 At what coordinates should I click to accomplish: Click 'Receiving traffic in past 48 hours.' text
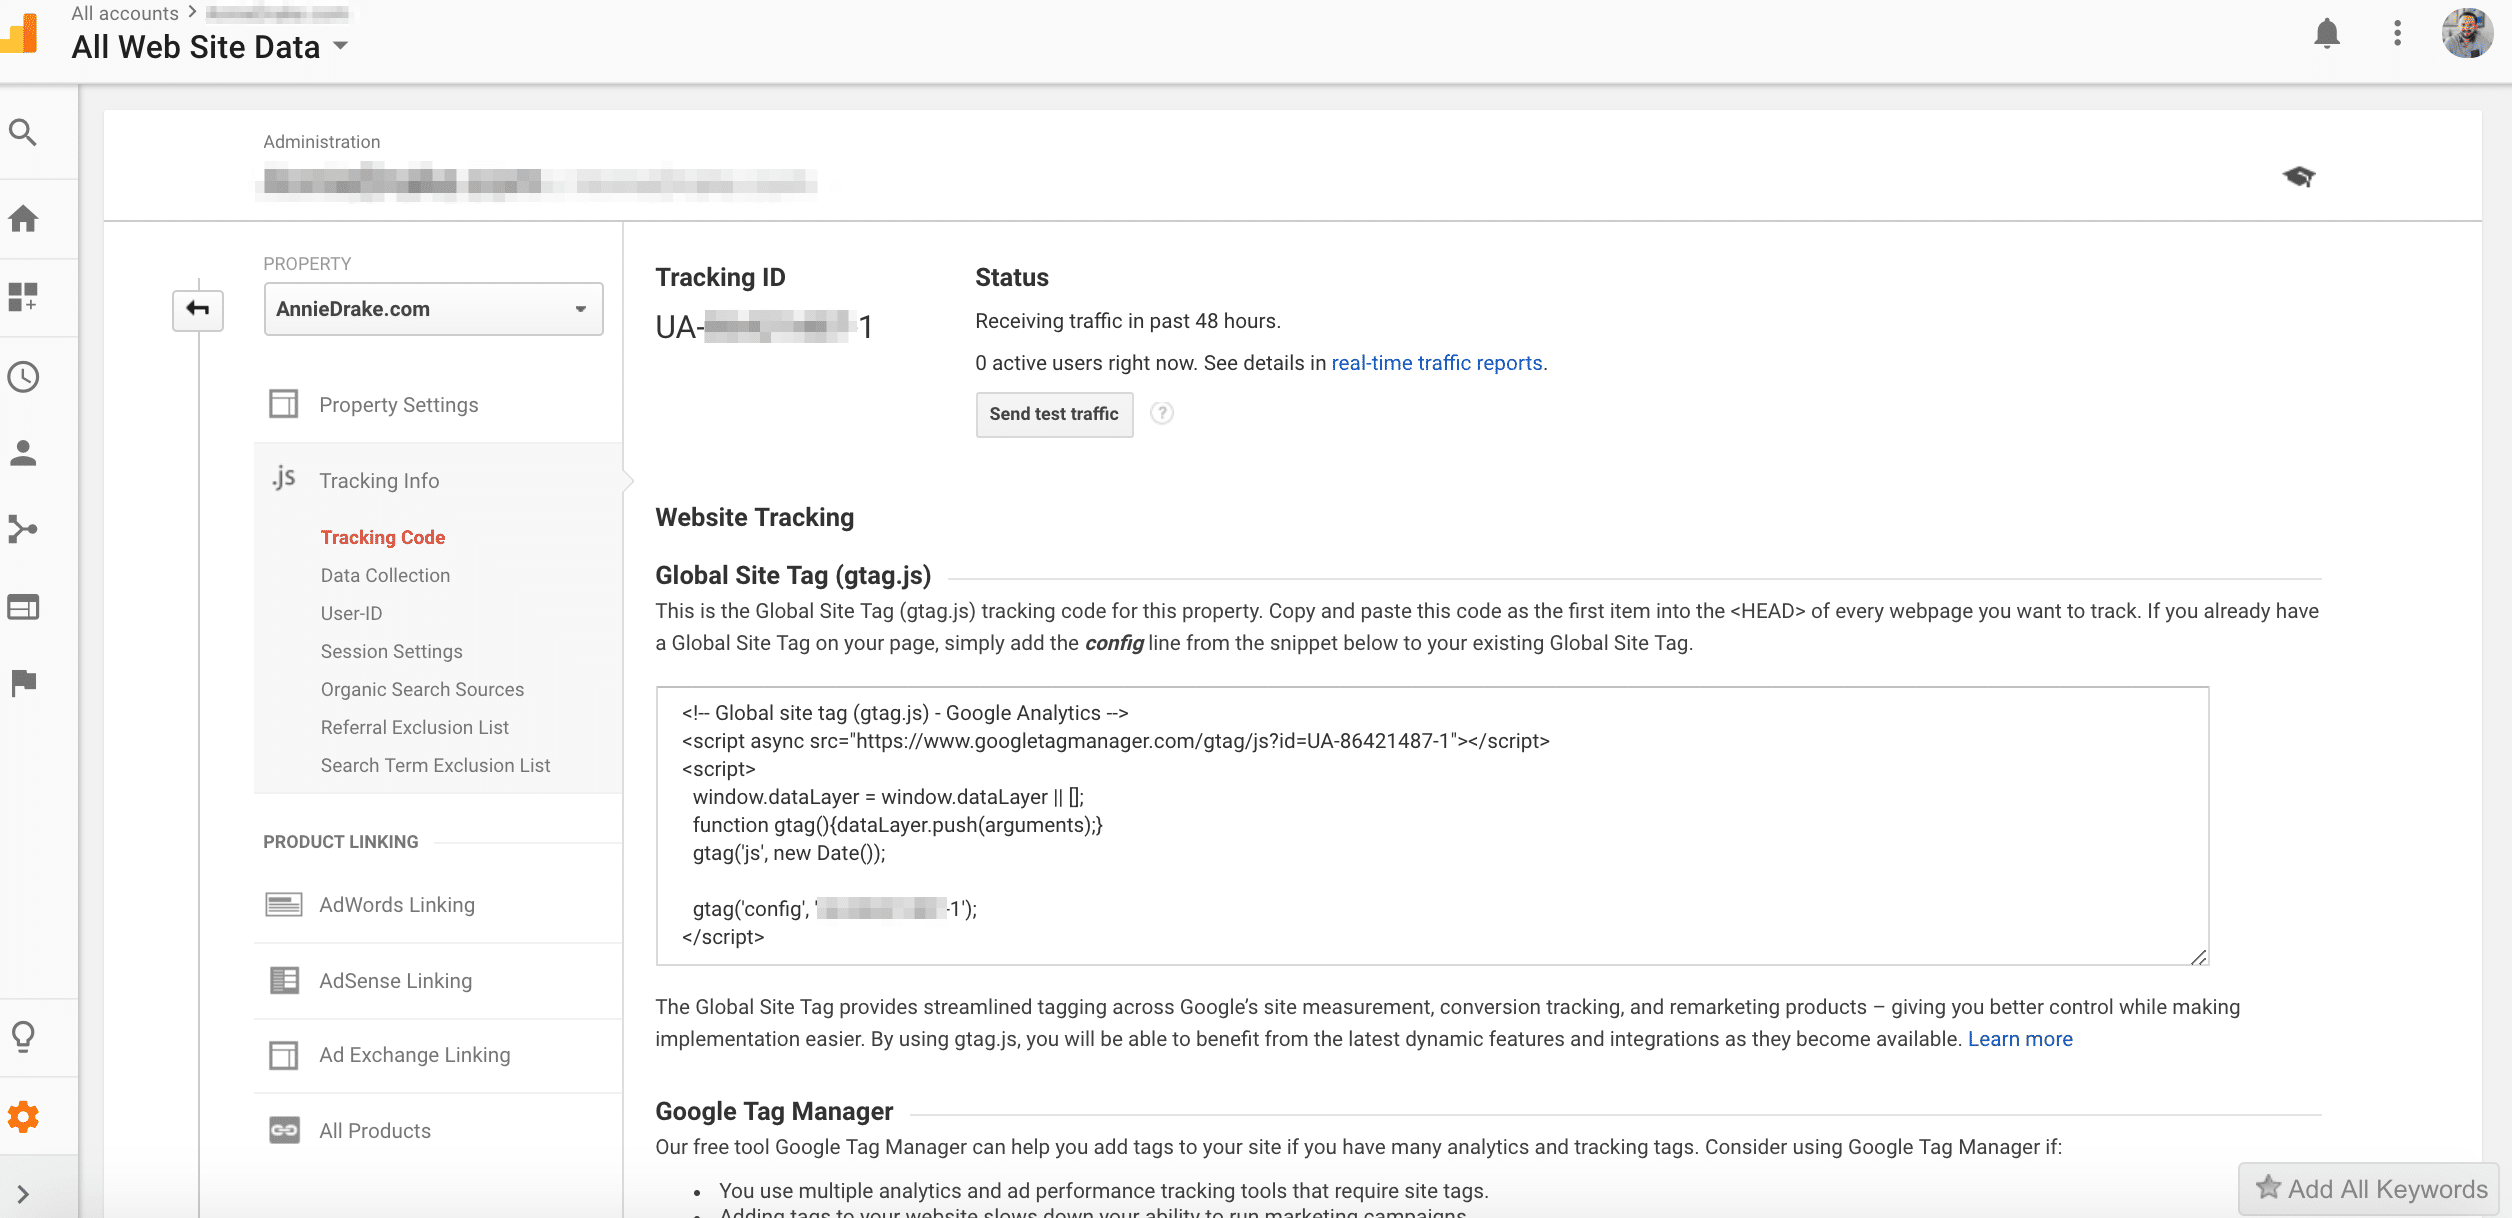(1127, 321)
